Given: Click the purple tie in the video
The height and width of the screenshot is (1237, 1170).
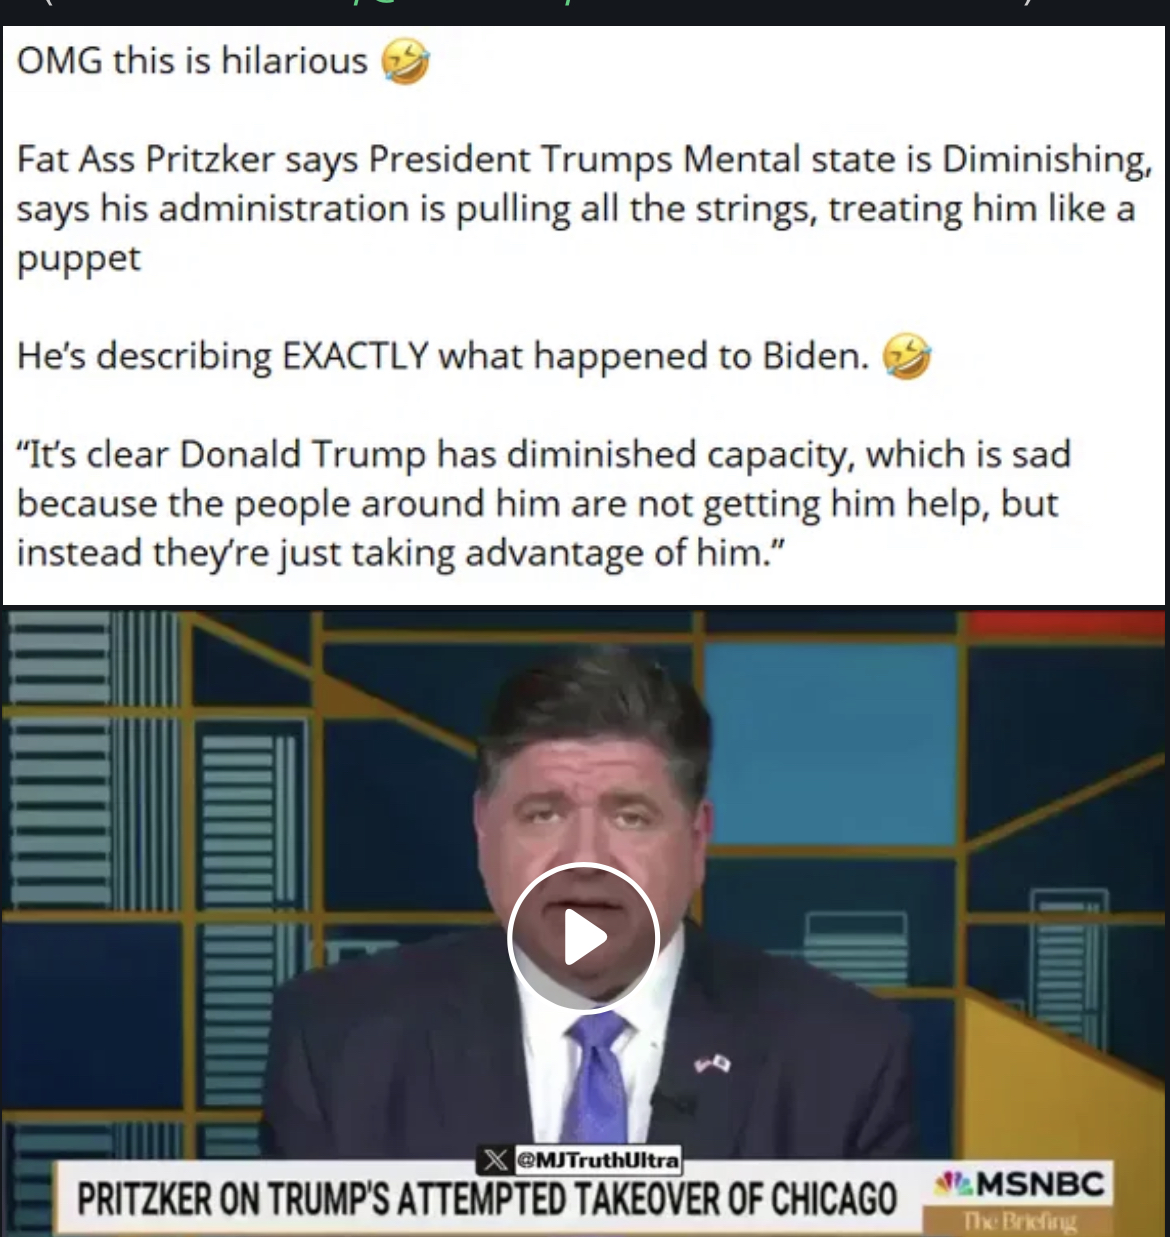Looking at the screenshot, I should (596, 1079).
